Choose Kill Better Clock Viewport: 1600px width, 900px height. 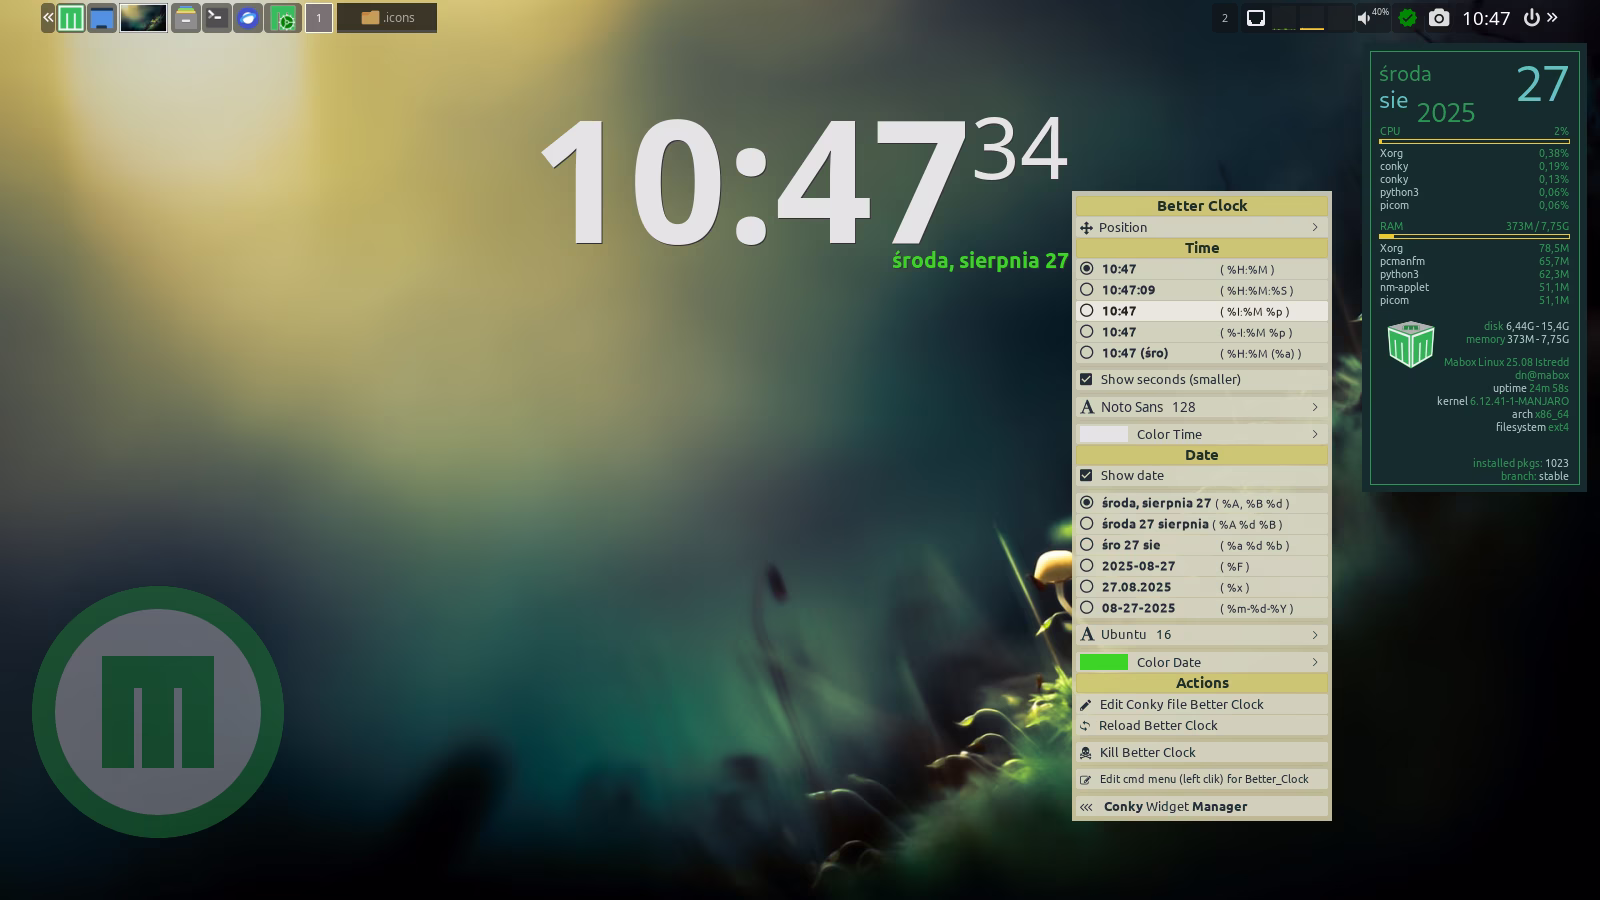click(1147, 753)
